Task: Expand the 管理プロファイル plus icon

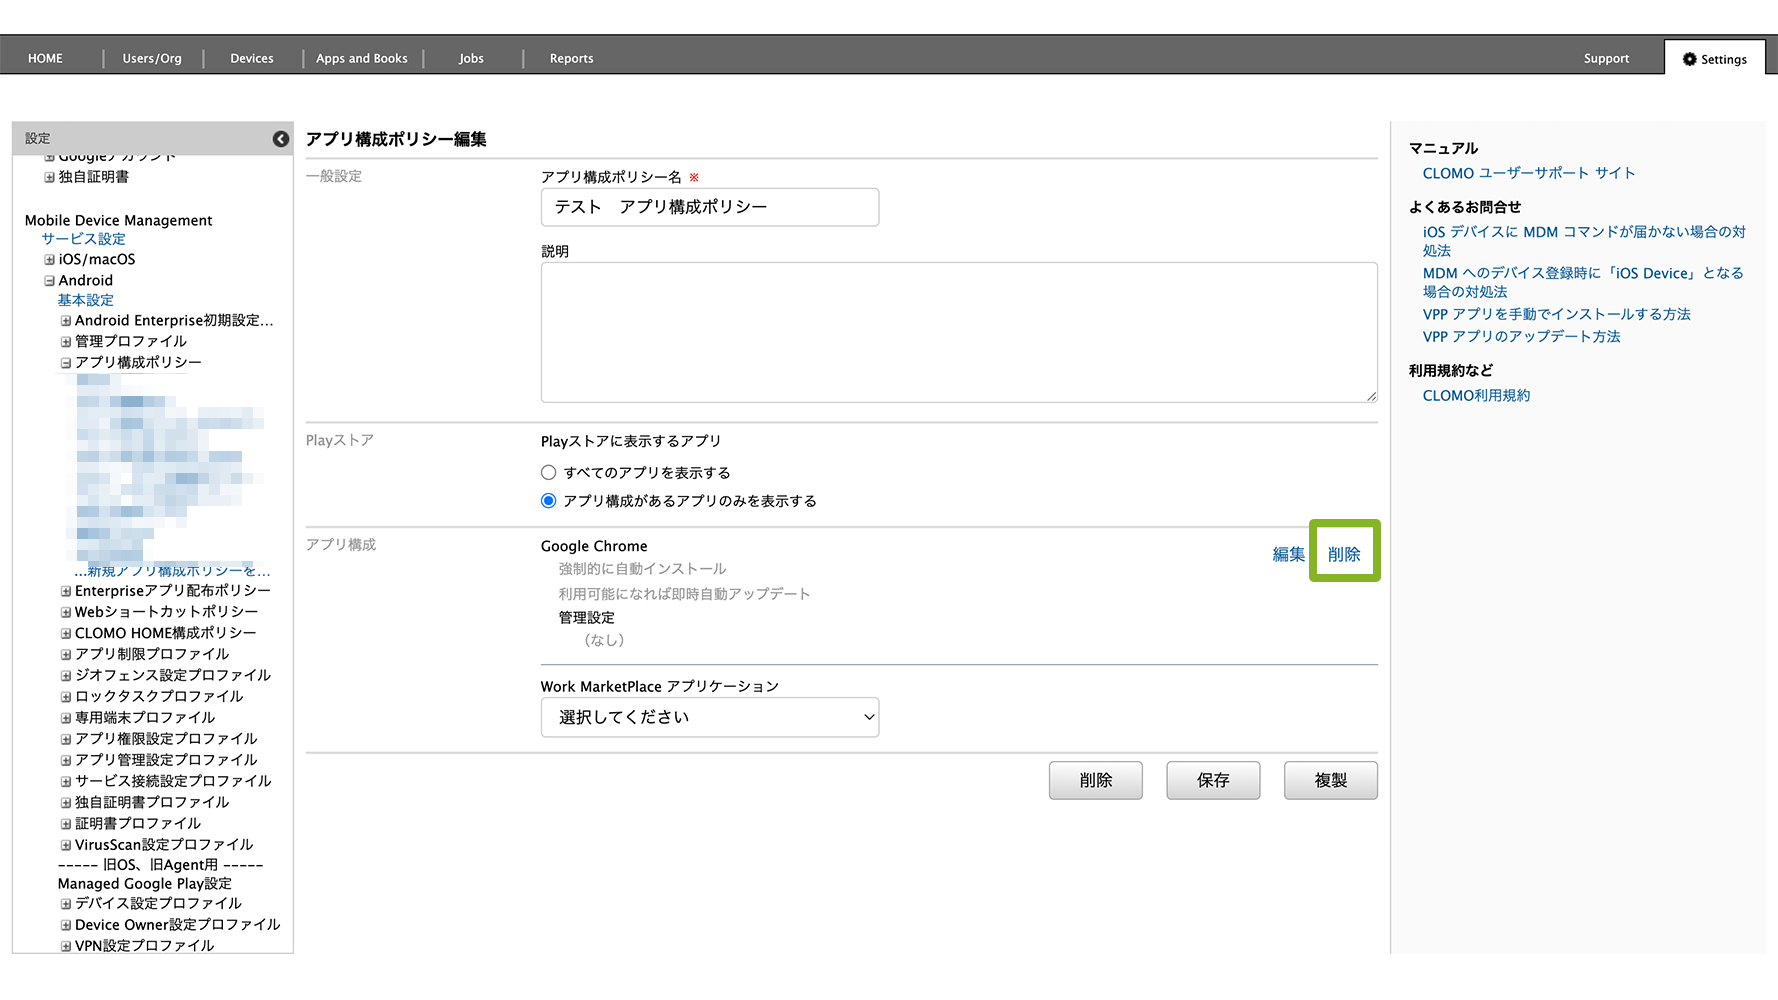Action: point(66,342)
